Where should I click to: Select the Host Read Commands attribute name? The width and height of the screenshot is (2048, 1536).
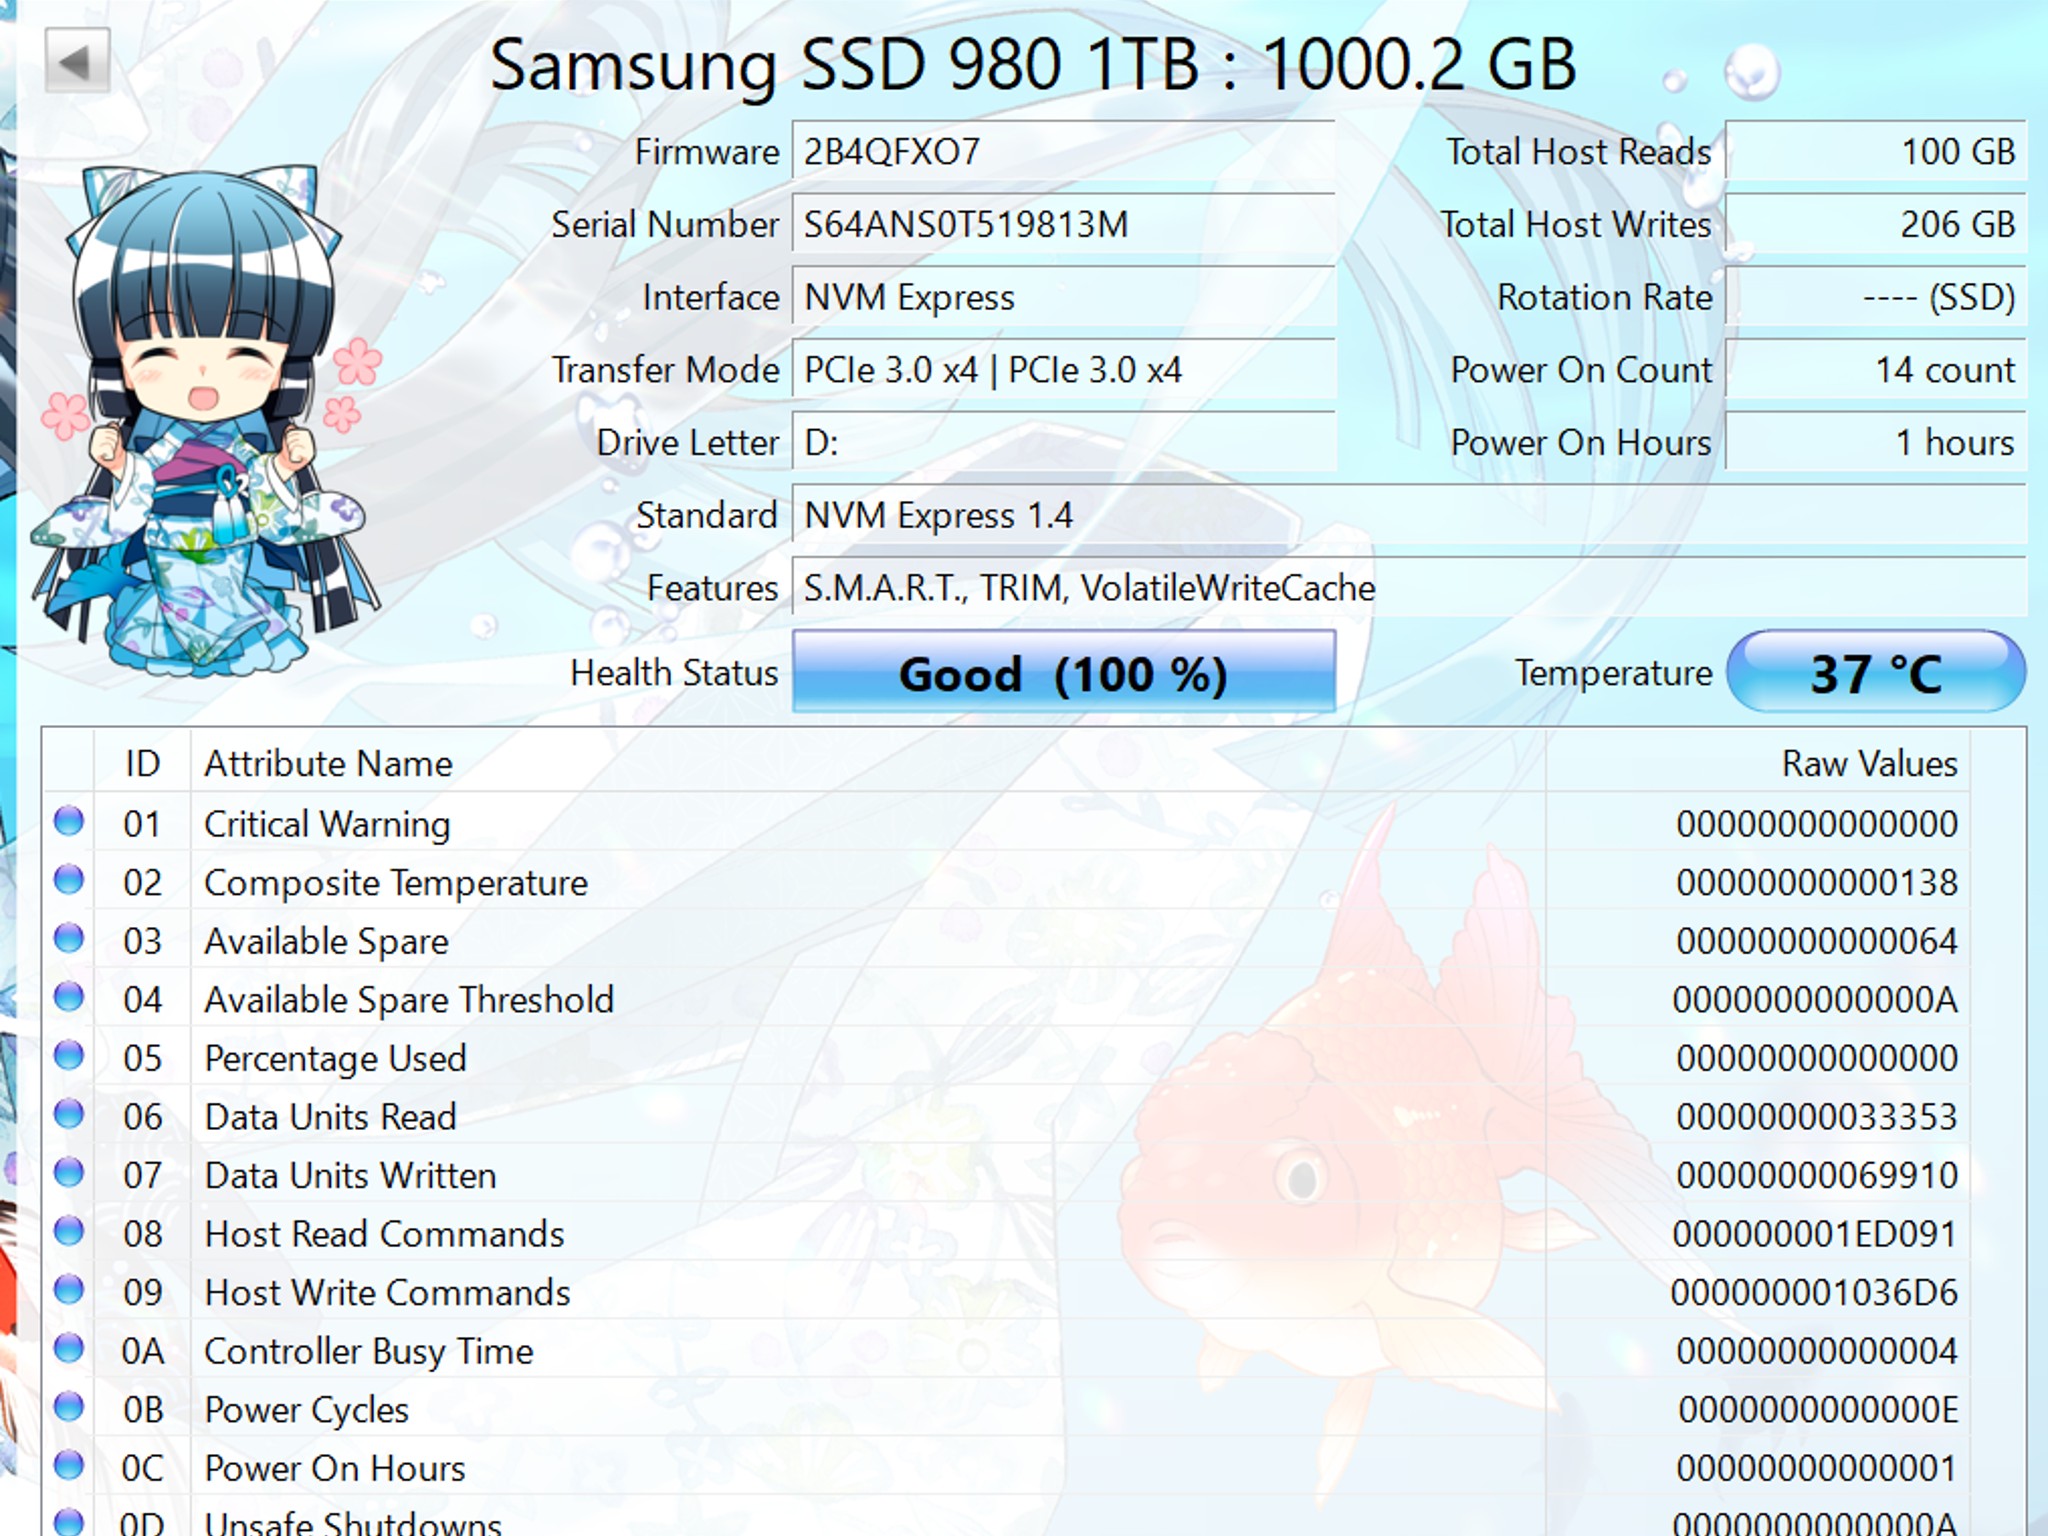[384, 1233]
